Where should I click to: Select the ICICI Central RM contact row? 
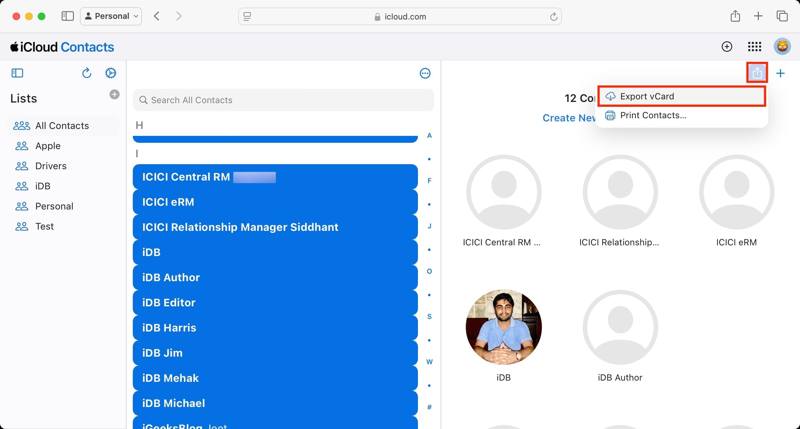point(276,176)
